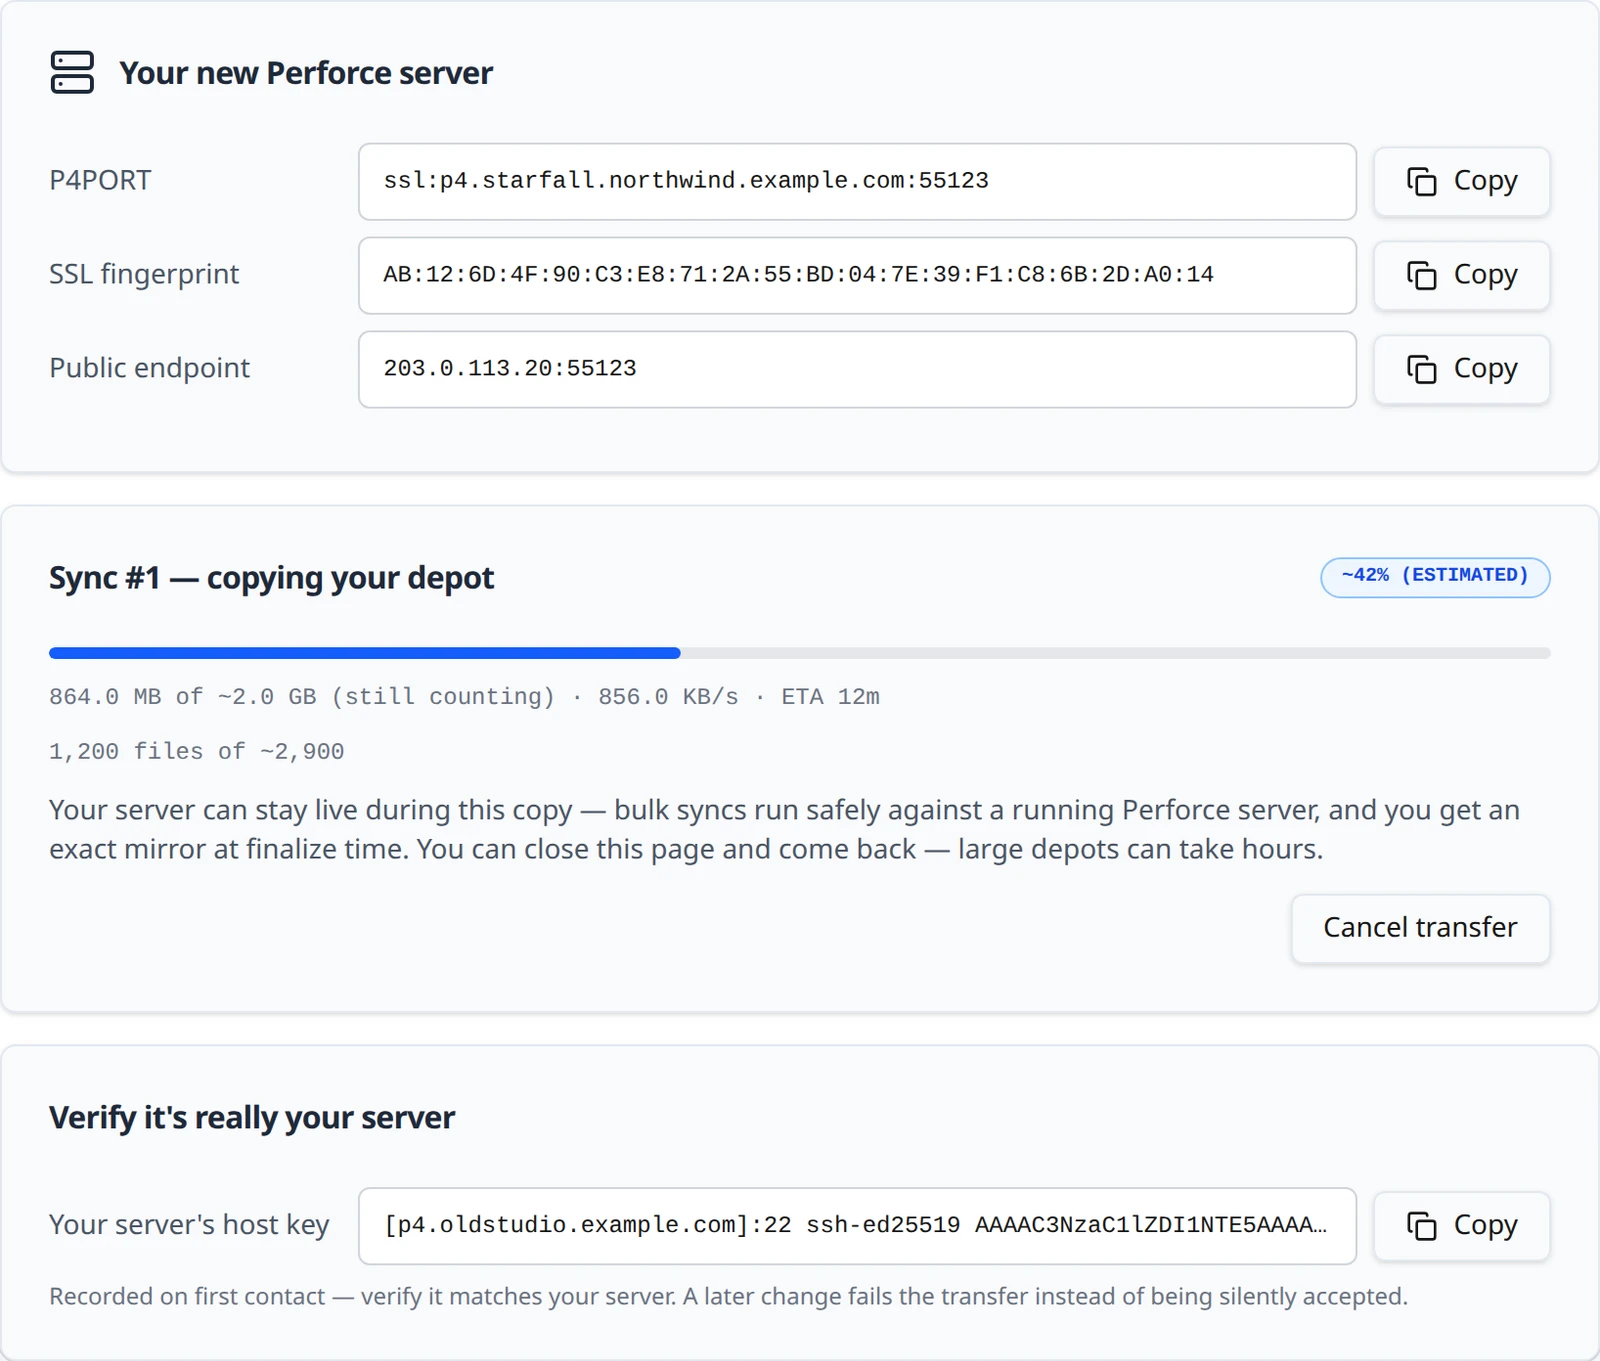Copy the SSL fingerprint
1600x1361 pixels.
tap(1461, 275)
